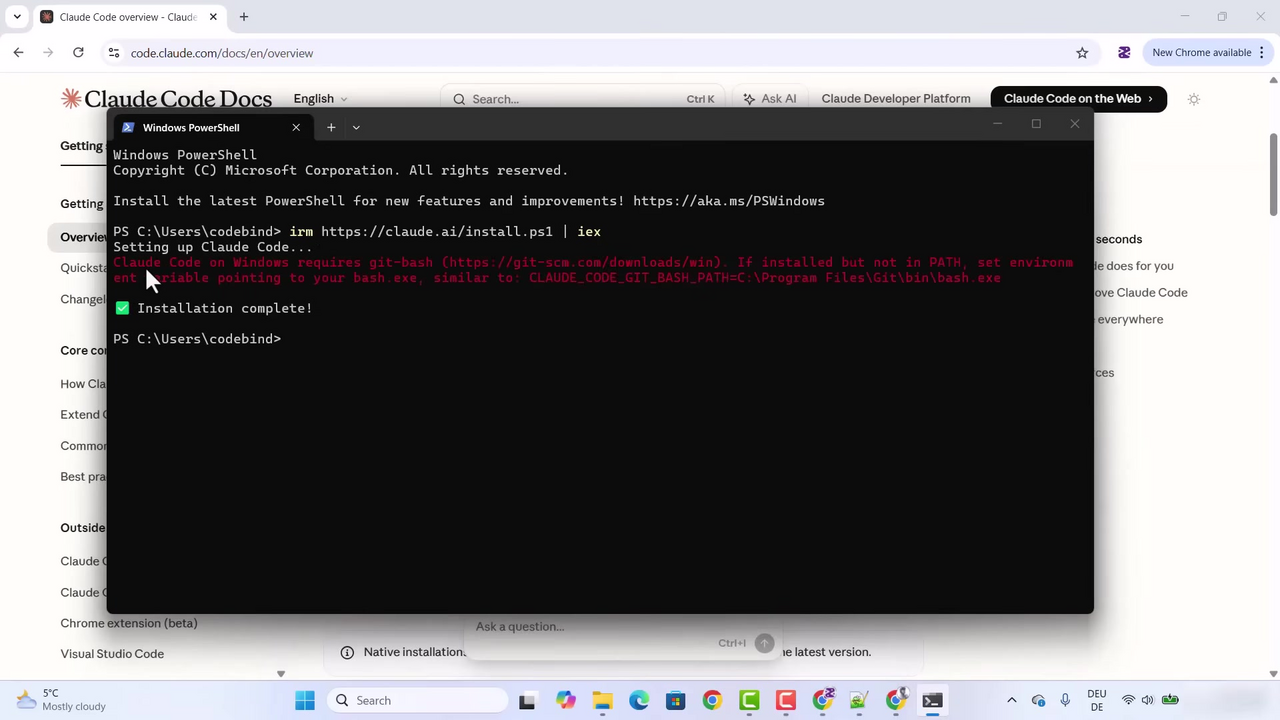Launch Copilot from the taskbar

point(566,701)
